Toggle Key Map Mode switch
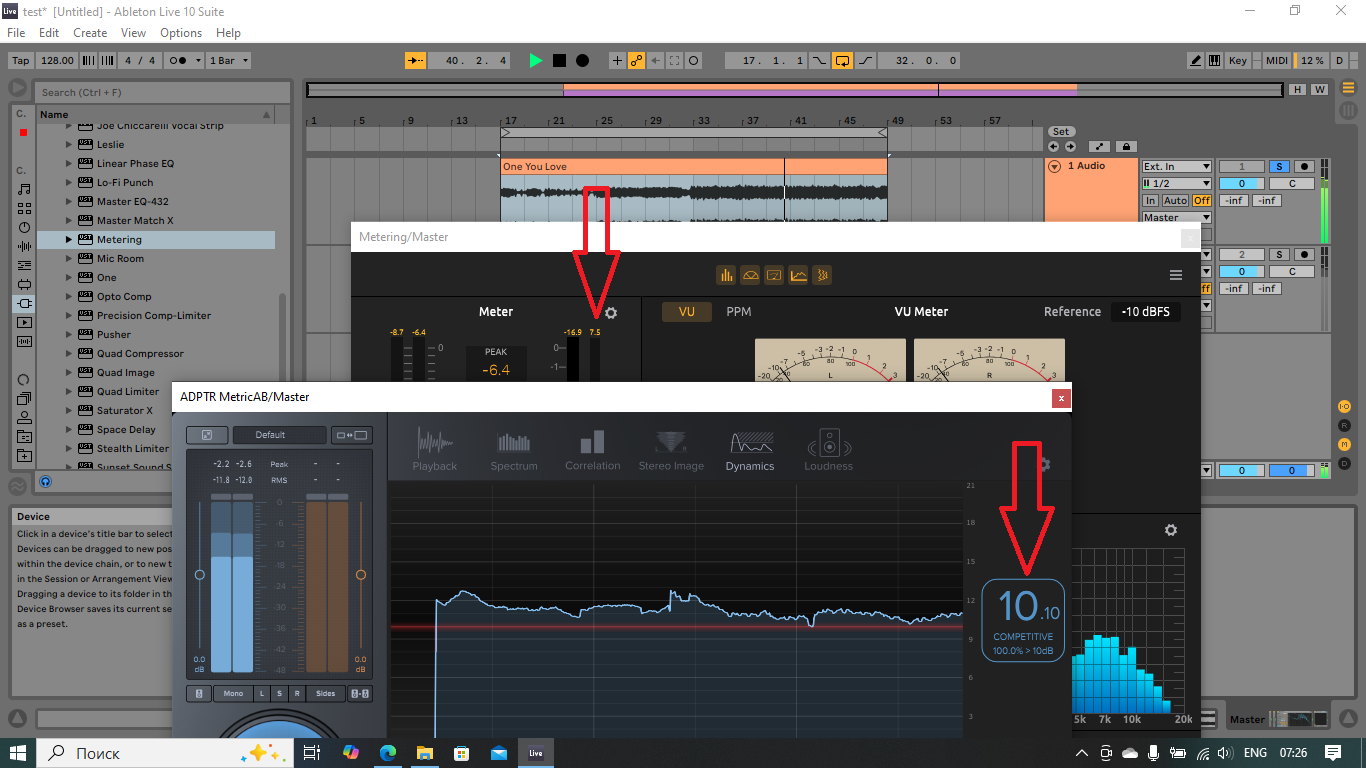 pos(1238,61)
